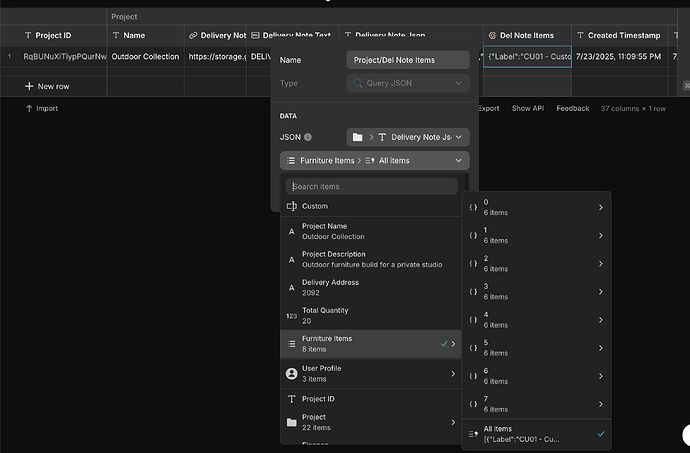Expand array item 1 chevron

tap(601, 236)
